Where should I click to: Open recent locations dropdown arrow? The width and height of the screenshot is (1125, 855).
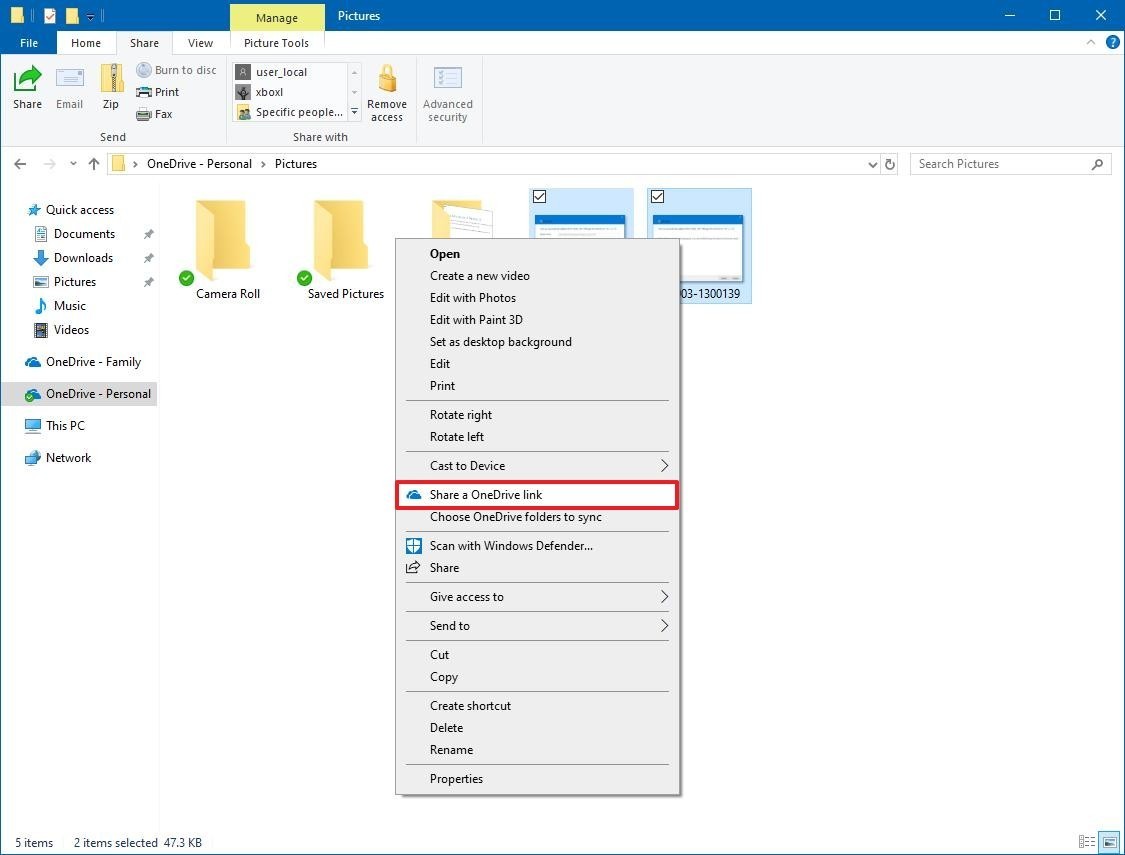(73, 164)
